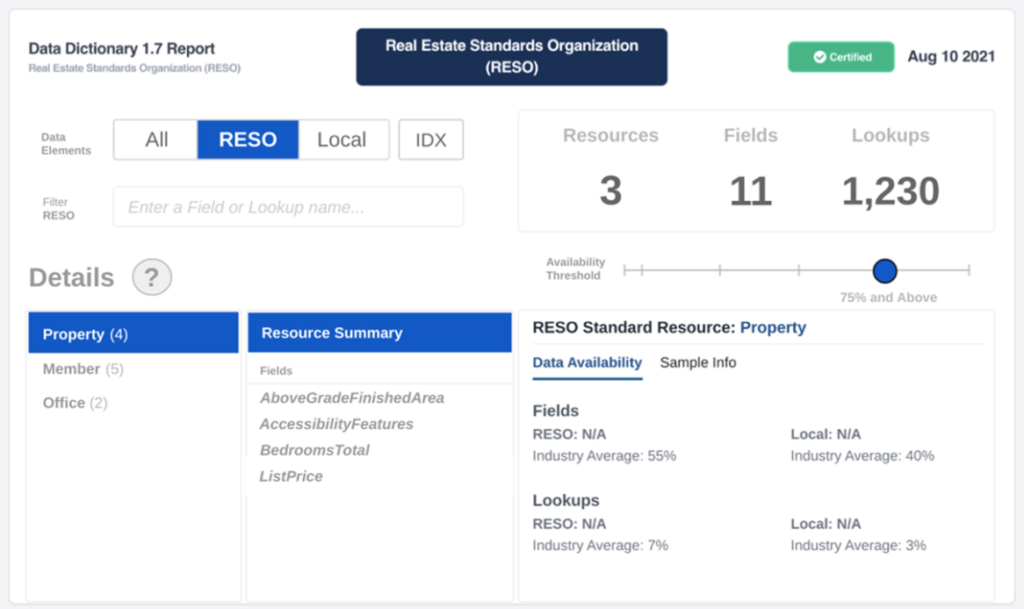Click the Lookups Industry Average: 7% value
This screenshot has width=1024, height=609.
pyautogui.click(x=600, y=545)
